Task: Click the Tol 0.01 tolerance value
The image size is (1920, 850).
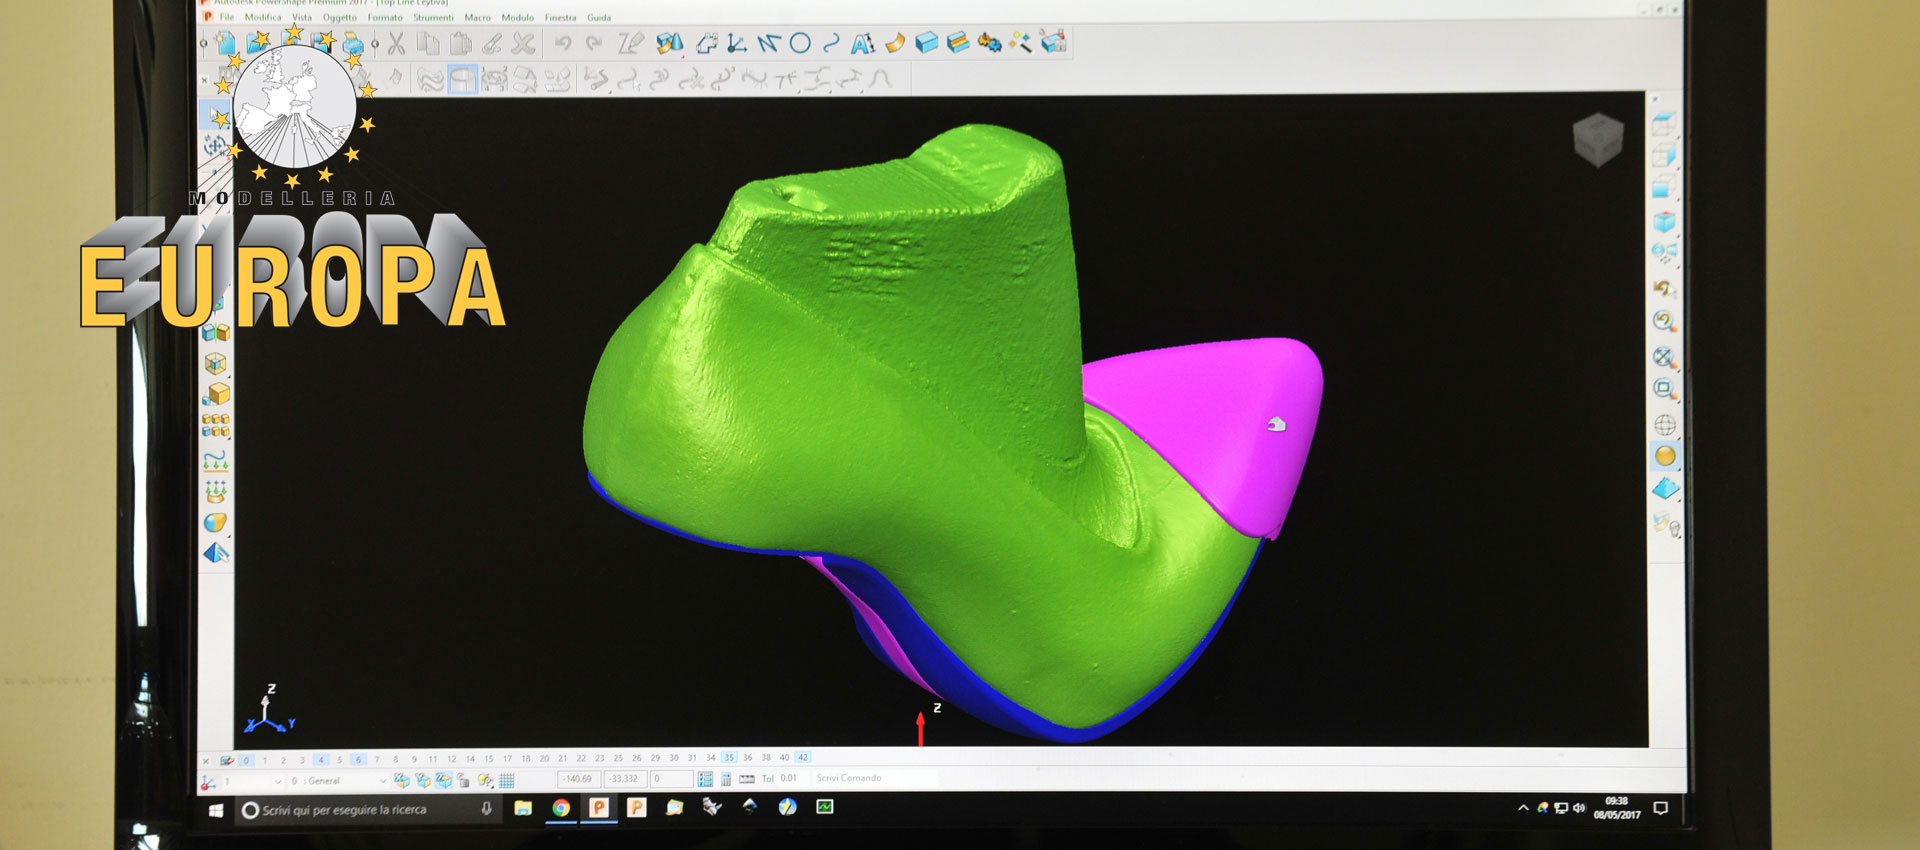Action: click(x=788, y=778)
